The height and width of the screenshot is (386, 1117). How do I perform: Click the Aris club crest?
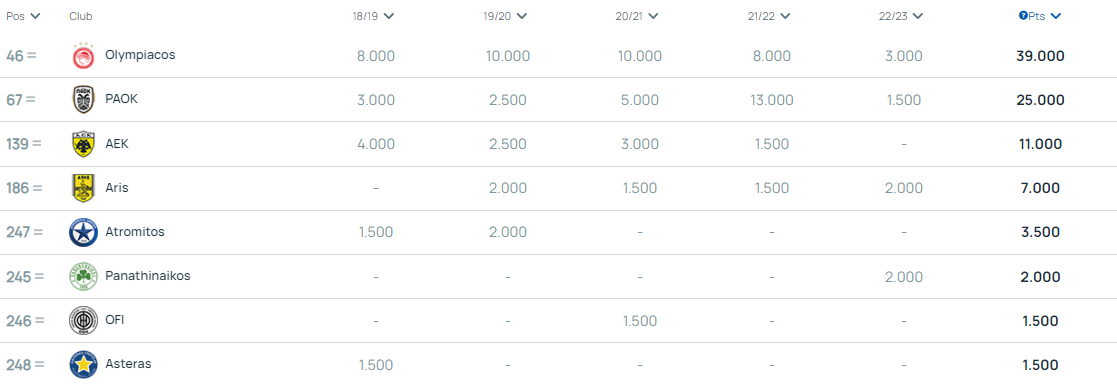coord(83,188)
